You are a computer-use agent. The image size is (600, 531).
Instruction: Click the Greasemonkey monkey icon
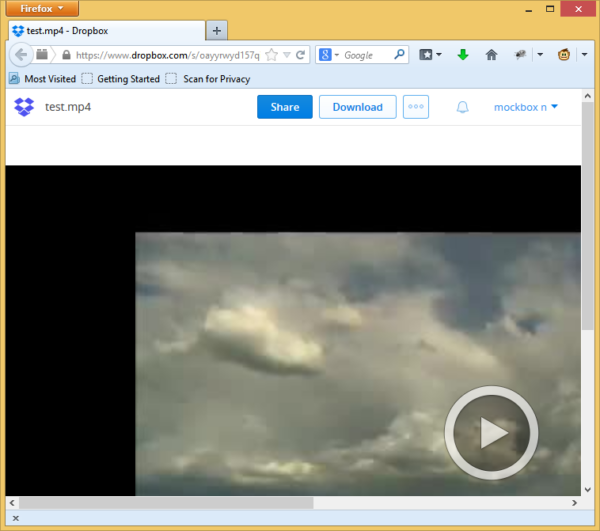click(564, 55)
